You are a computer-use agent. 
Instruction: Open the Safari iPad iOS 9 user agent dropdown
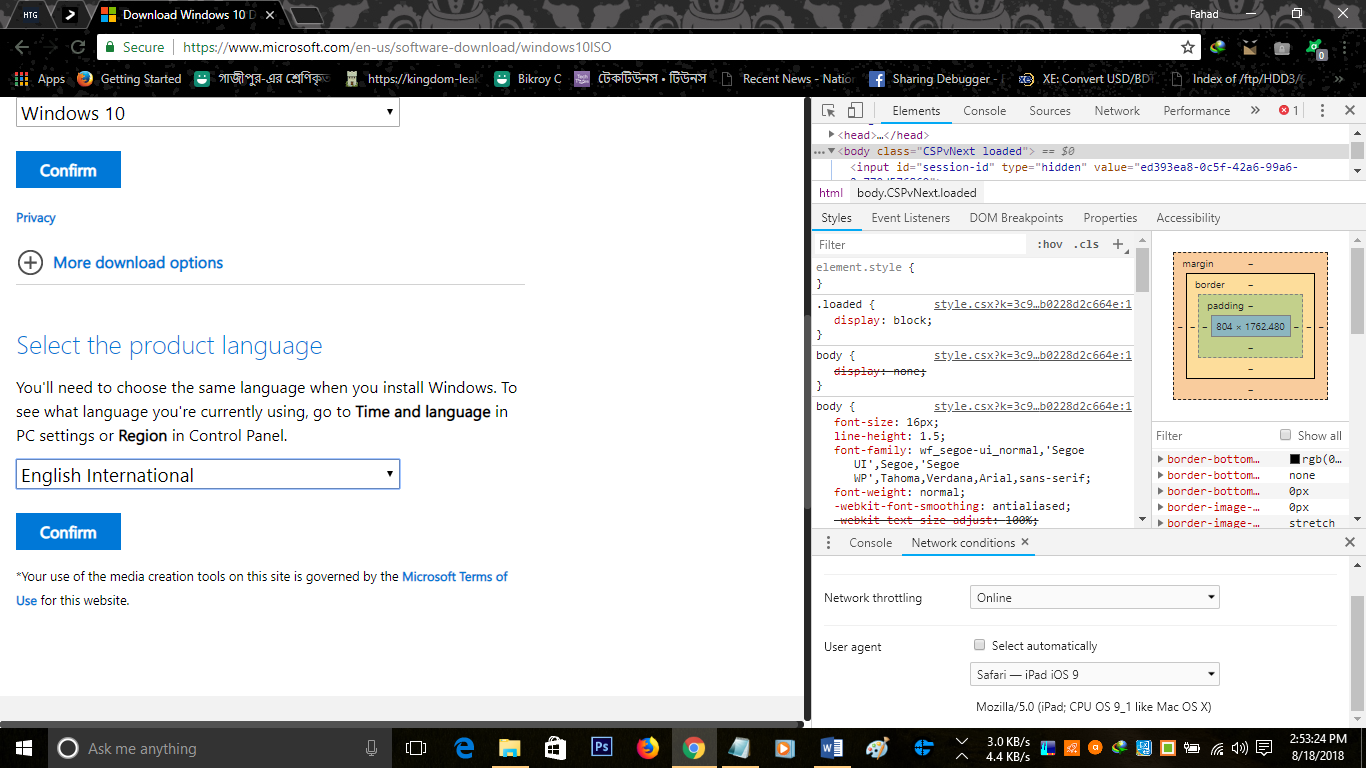pos(1095,675)
